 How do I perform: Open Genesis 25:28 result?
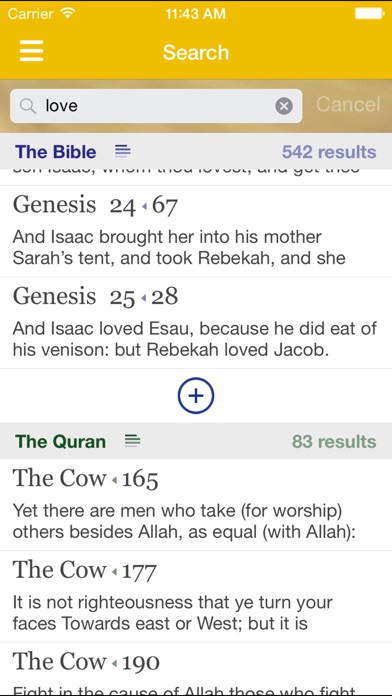click(x=196, y=323)
